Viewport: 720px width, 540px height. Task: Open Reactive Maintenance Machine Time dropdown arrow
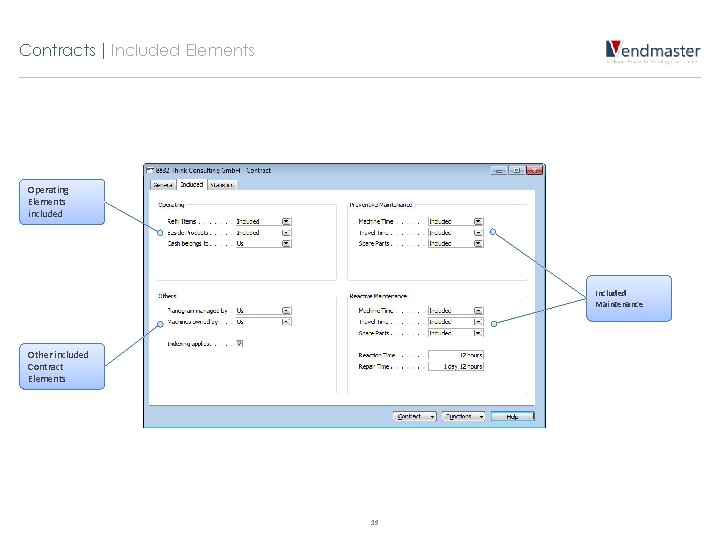[x=478, y=310]
